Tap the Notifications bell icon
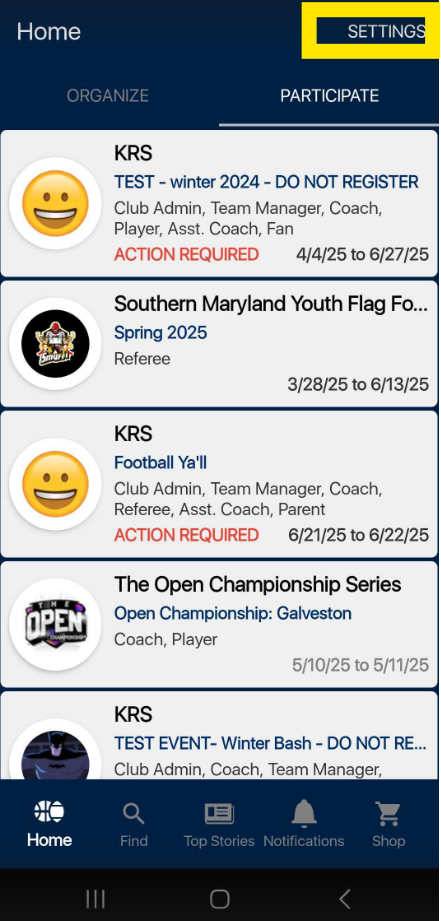The width and height of the screenshot is (441, 921). 304,814
